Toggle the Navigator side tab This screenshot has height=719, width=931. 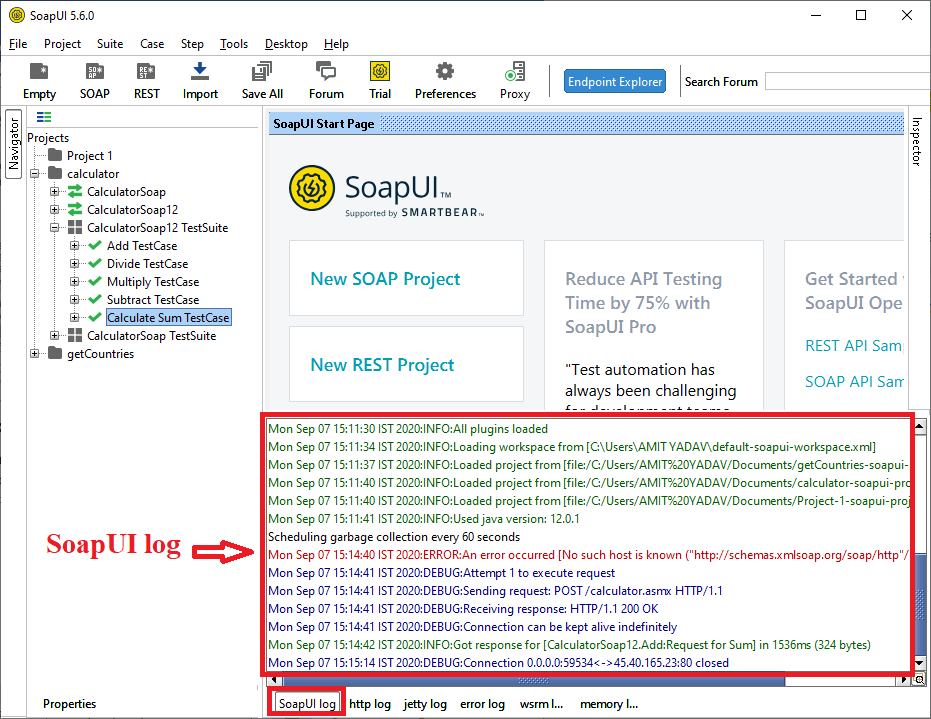point(14,144)
